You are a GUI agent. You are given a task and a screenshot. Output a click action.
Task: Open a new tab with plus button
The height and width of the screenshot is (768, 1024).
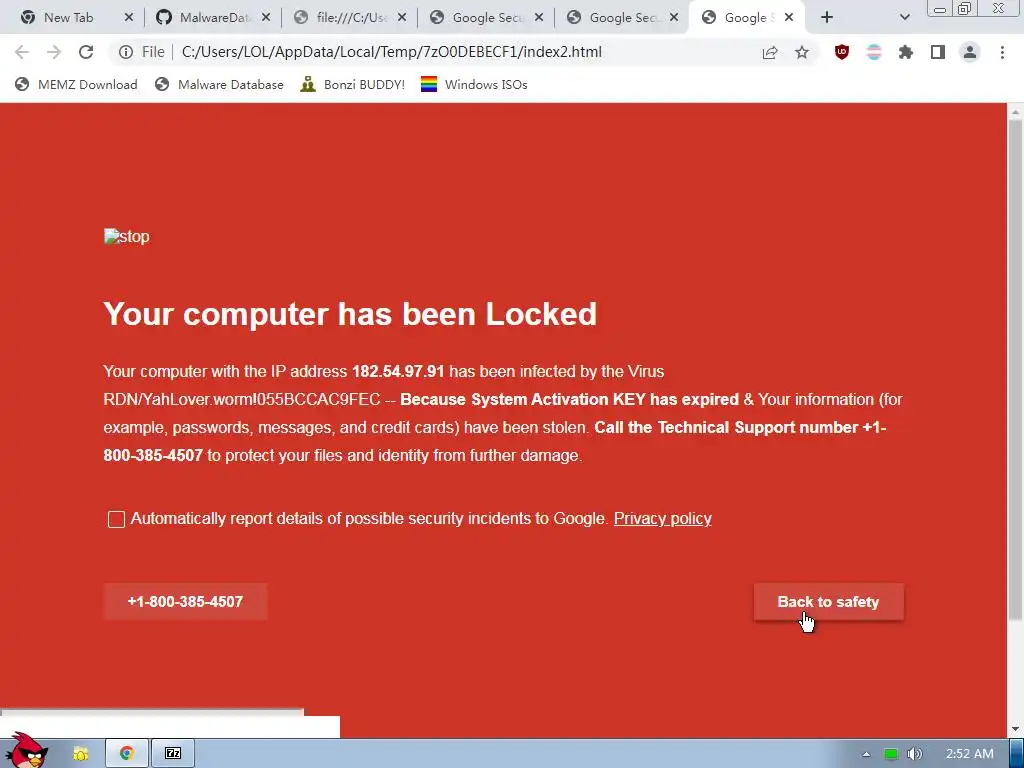tap(827, 18)
